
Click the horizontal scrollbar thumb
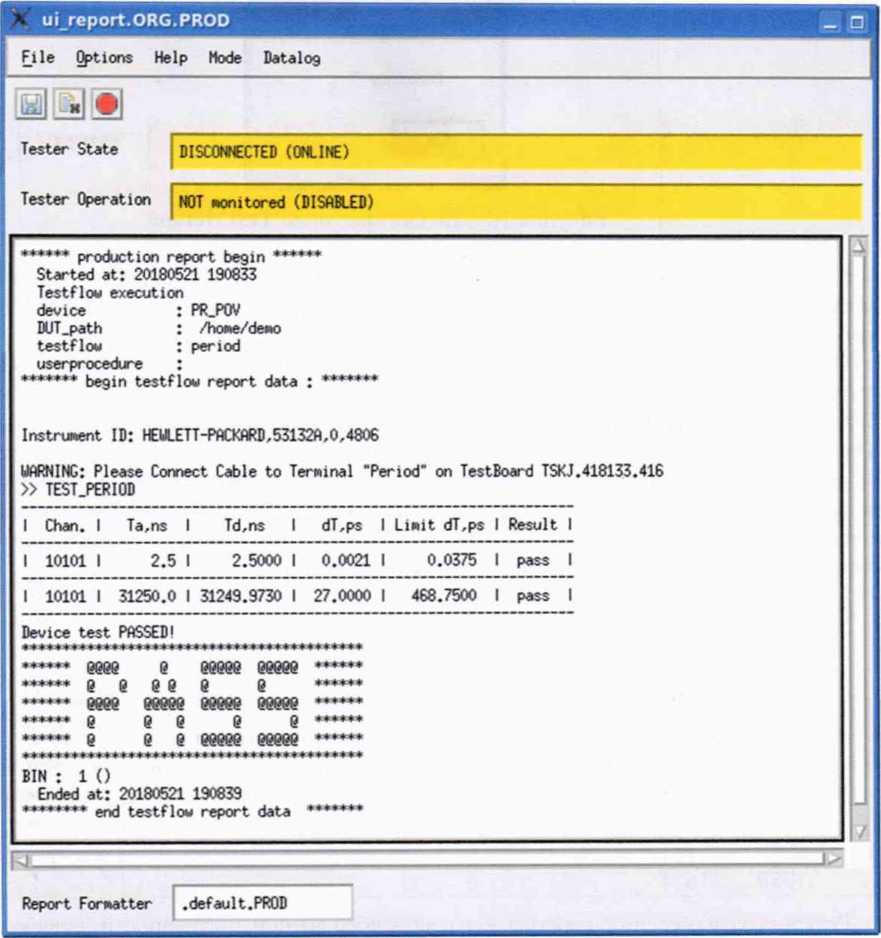click(427, 860)
